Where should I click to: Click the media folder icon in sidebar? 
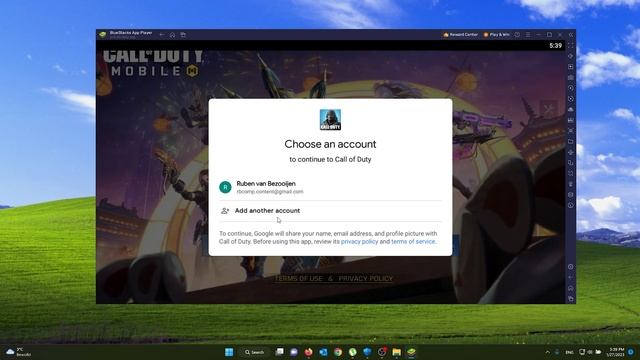click(x=571, y=142)
